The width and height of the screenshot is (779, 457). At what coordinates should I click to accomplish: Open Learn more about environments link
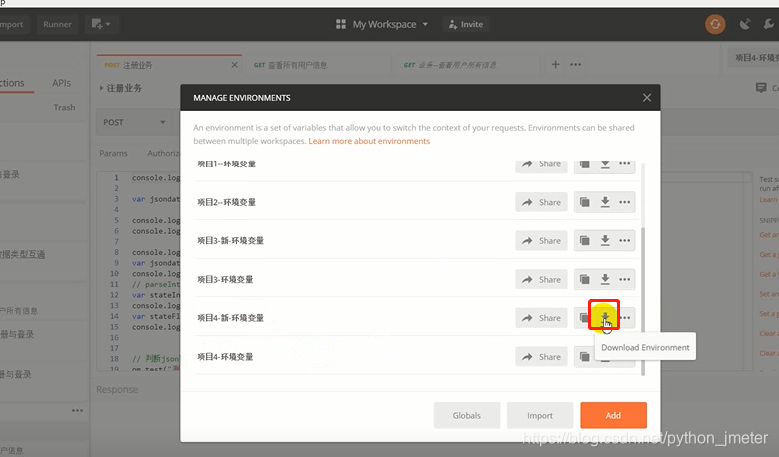(x=369, y=141)
